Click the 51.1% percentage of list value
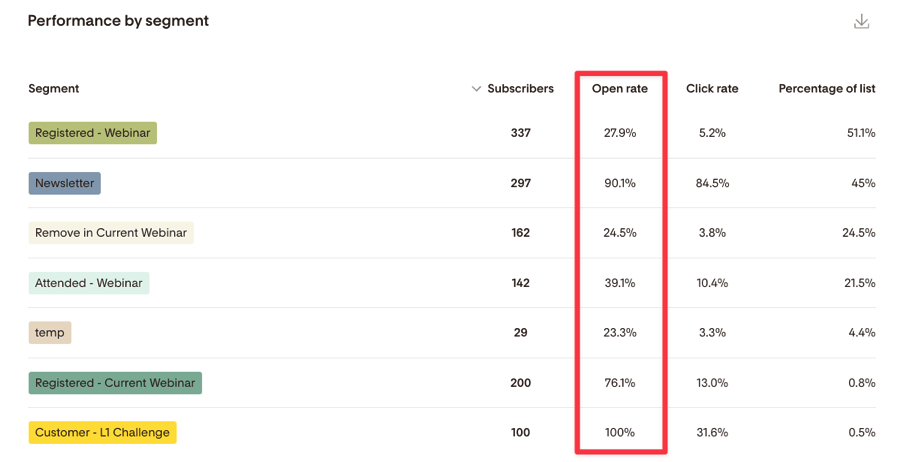The height and width of the screenshot is (462, 904). 861,133
